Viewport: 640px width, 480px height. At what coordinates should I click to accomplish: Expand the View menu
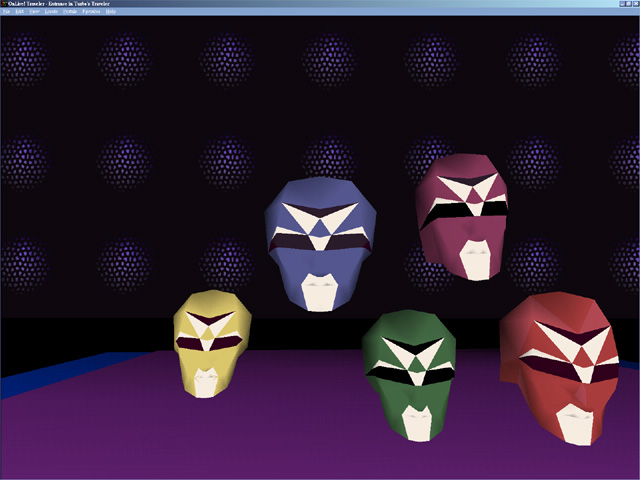pyautogui.click(x=35, y=11)
